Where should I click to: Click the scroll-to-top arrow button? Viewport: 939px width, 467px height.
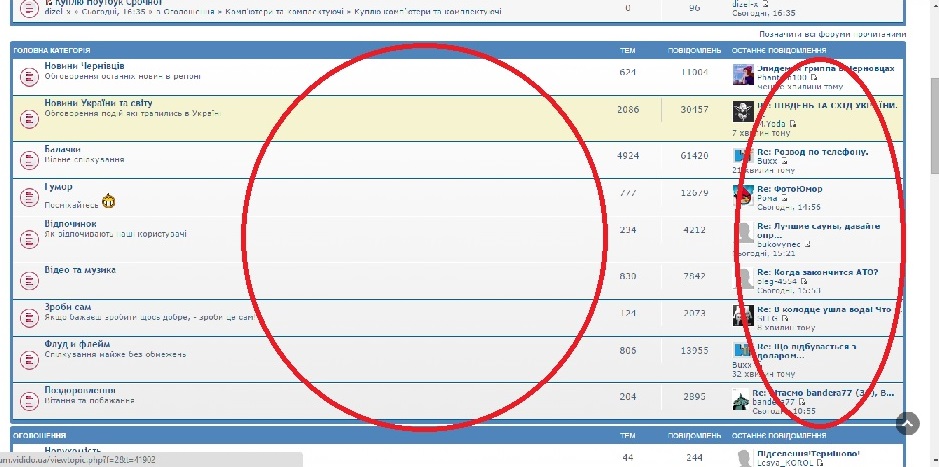pos(906,423)
